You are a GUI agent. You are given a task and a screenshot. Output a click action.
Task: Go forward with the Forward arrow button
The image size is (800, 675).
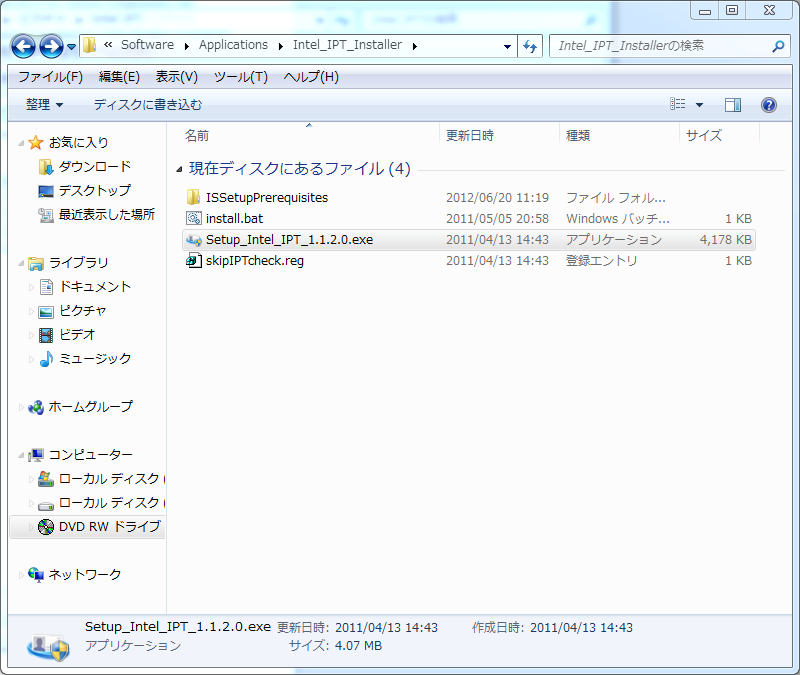point(52,46)
